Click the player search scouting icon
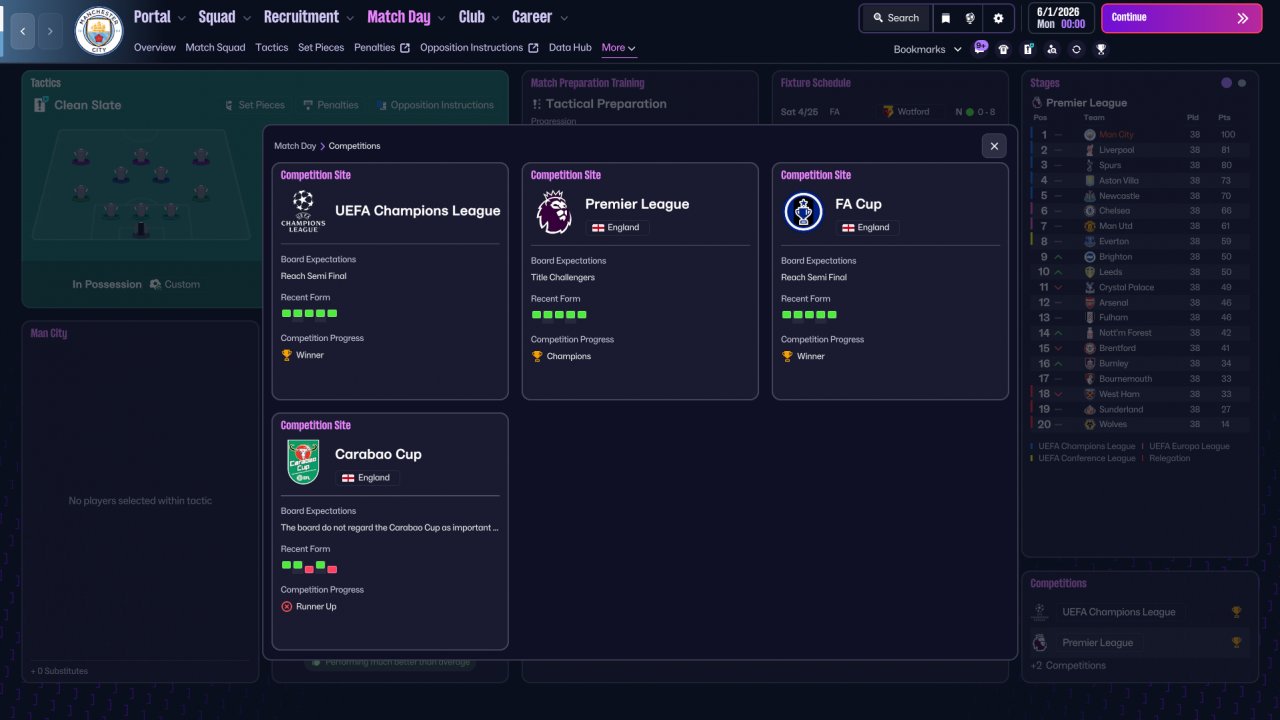The height and width of the screenshot is (720, 1280). pos(1052,49)
